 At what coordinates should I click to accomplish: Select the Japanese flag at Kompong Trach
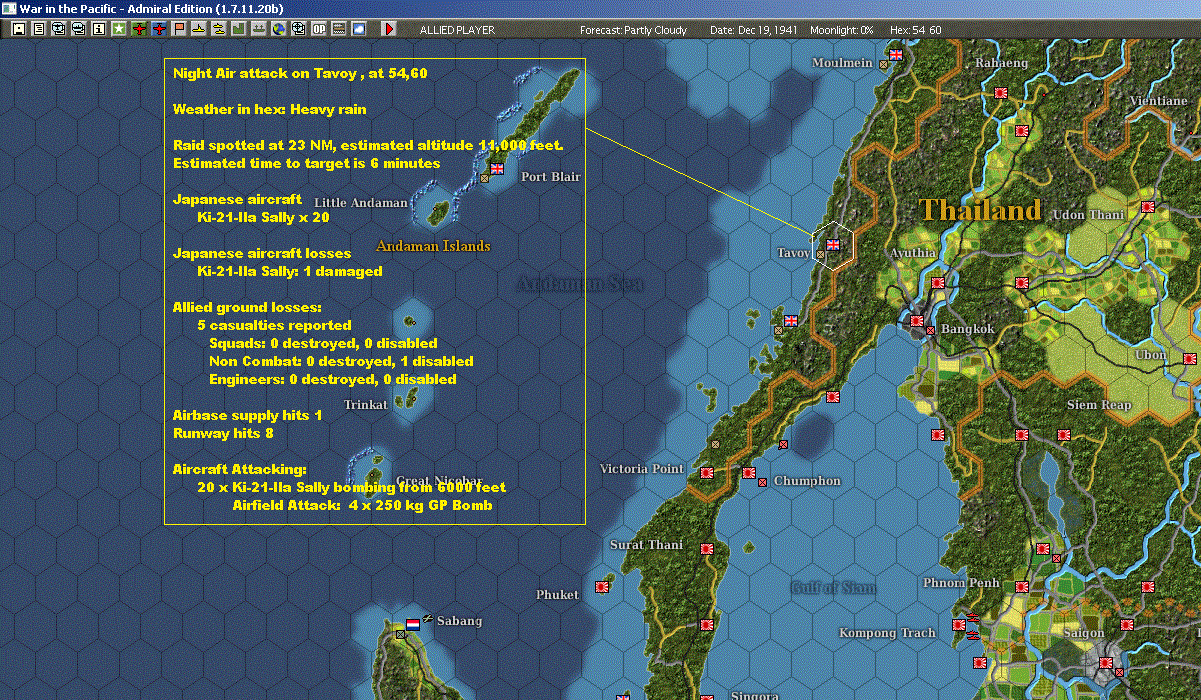(x=959, y=624)
